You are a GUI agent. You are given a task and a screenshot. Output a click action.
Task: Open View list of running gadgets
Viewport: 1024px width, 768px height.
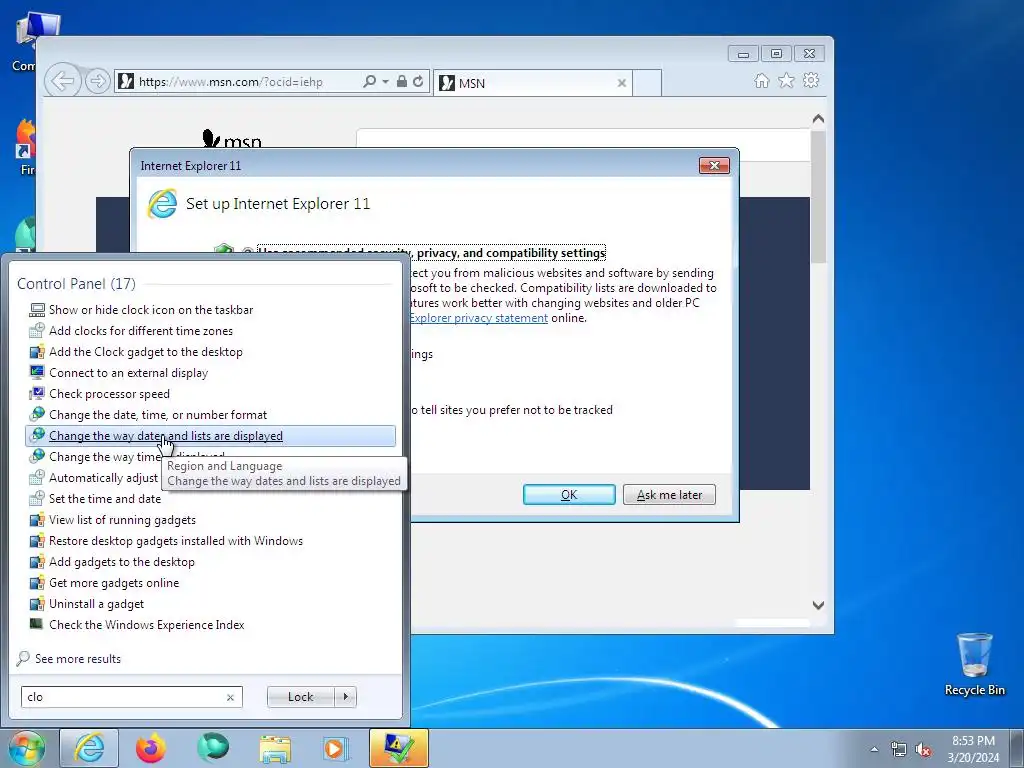tap(210, 520)
